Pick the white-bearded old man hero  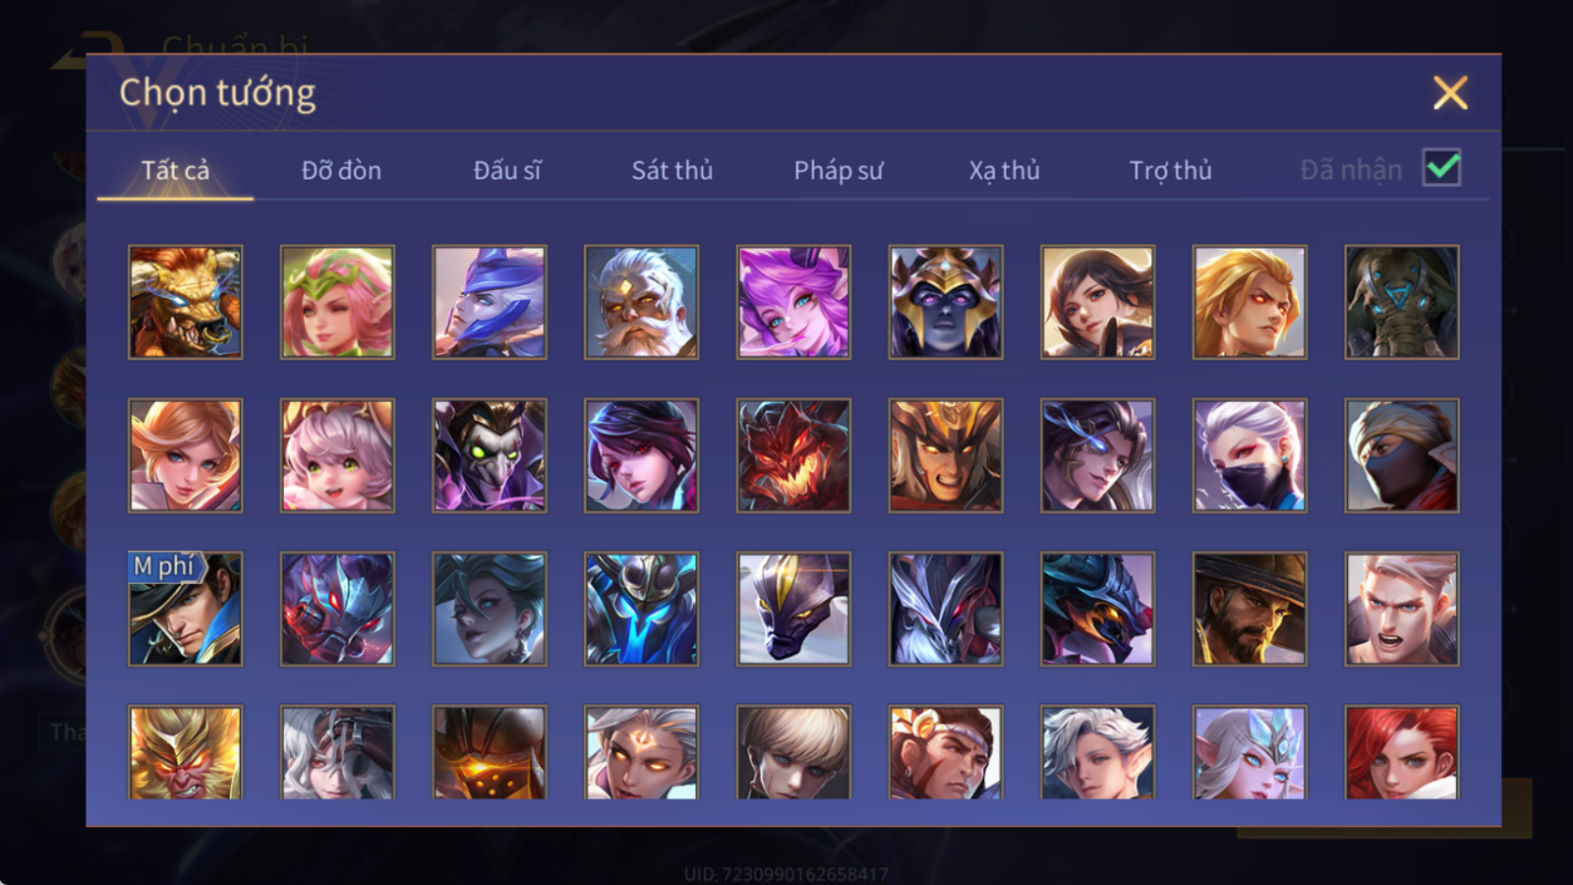tap(641, 302)
